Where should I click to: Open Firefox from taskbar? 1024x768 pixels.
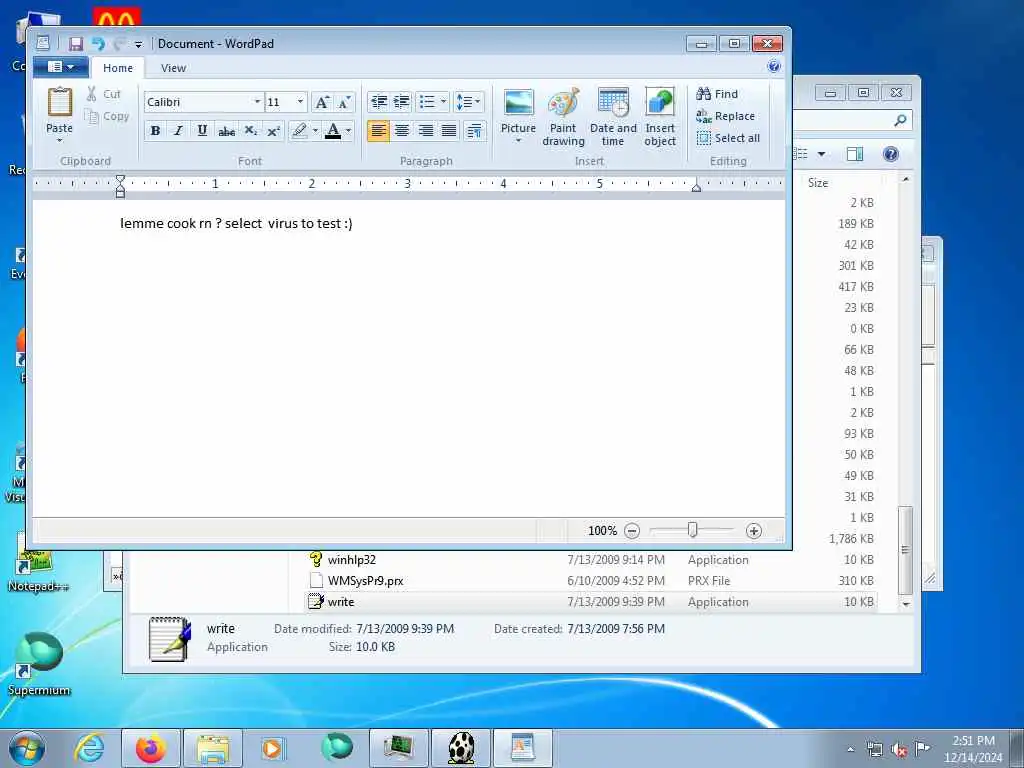coord(151,748)
